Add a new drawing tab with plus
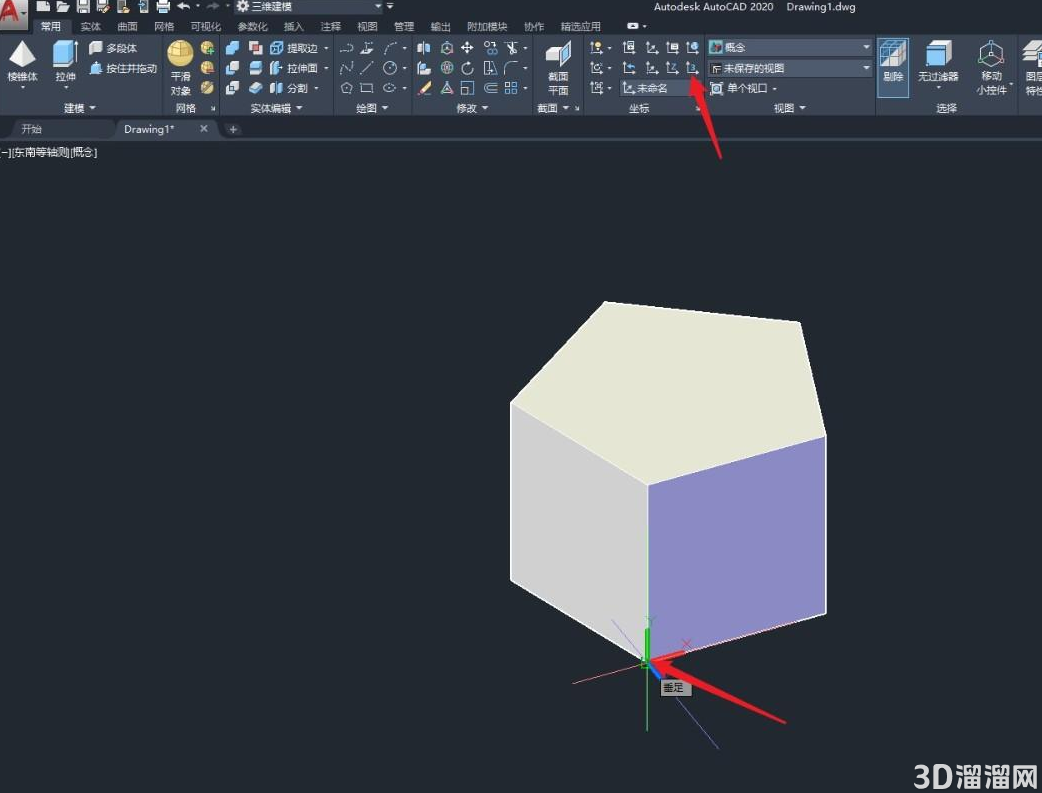 tap(233, 130)
